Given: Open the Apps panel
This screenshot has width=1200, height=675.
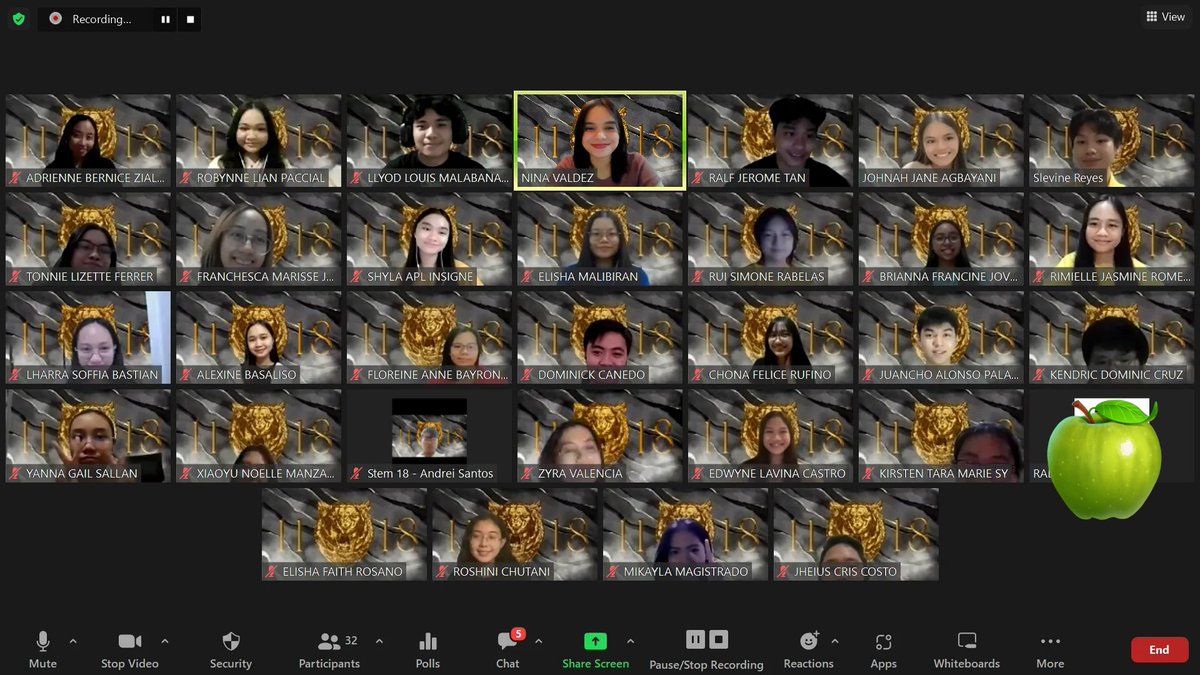Looking at the screenshot, I should coord(883,649).
